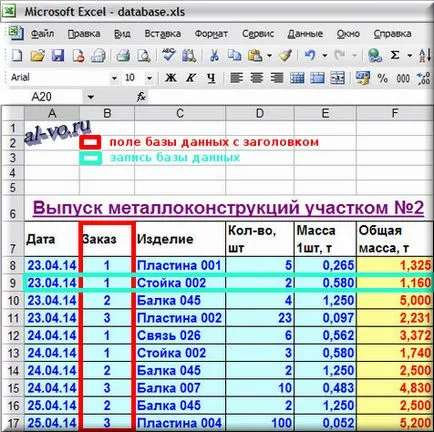Copy selection with the Copy icon

tap(234, 55)
